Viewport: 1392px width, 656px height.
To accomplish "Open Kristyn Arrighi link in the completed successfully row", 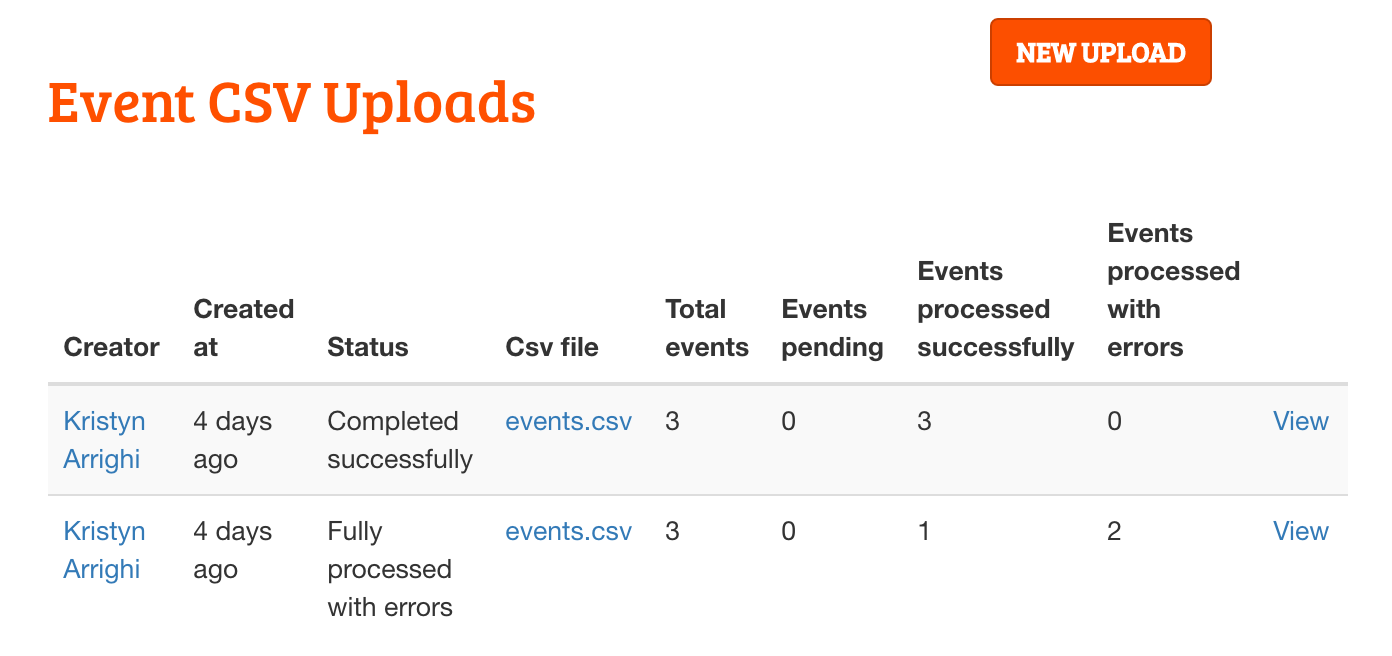I will click(104, 440).
